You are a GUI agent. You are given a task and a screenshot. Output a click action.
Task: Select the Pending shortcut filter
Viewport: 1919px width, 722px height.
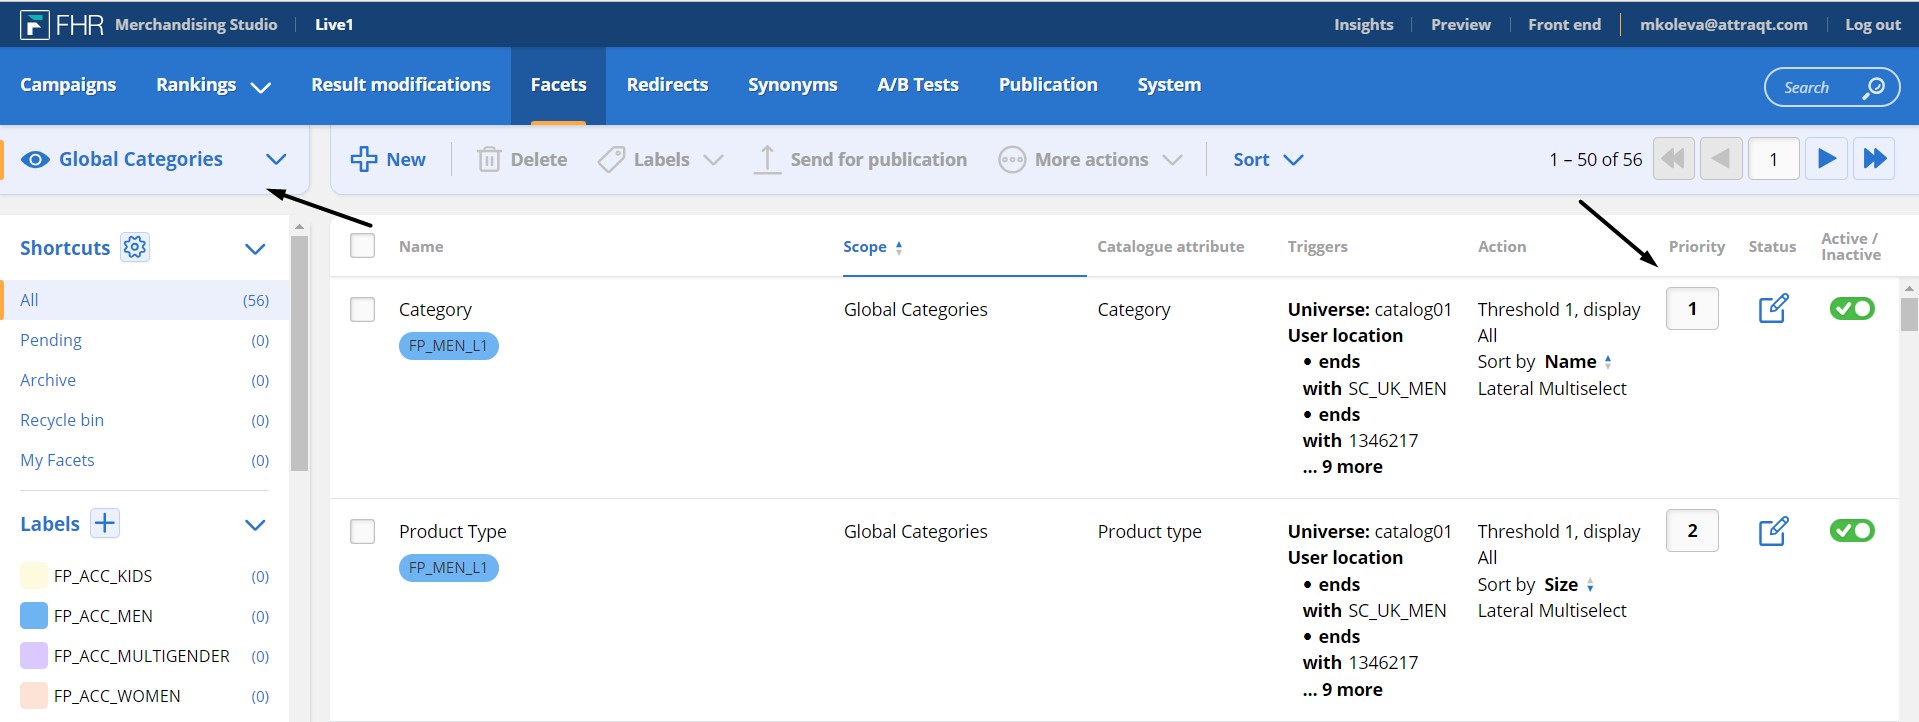(145, 340)
